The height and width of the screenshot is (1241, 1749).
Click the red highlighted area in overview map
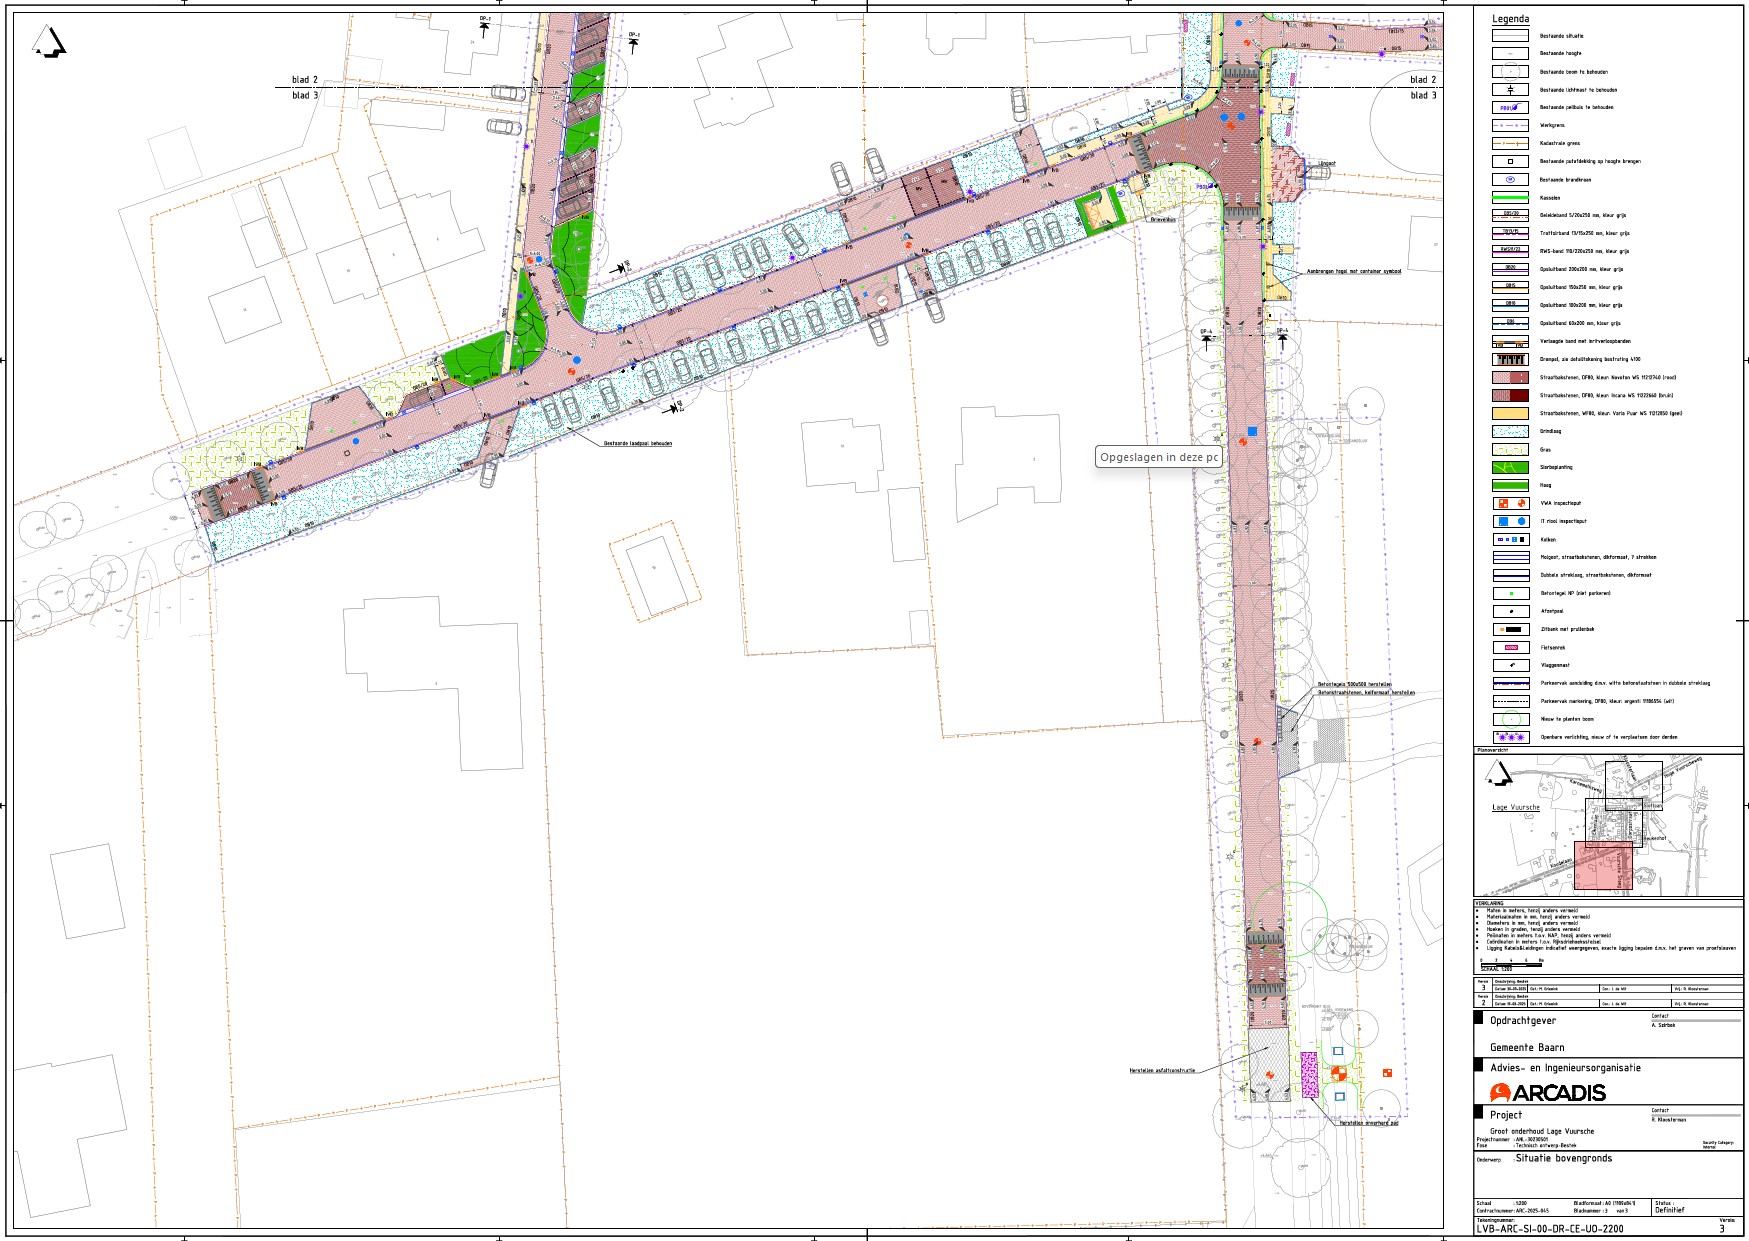1603,866
